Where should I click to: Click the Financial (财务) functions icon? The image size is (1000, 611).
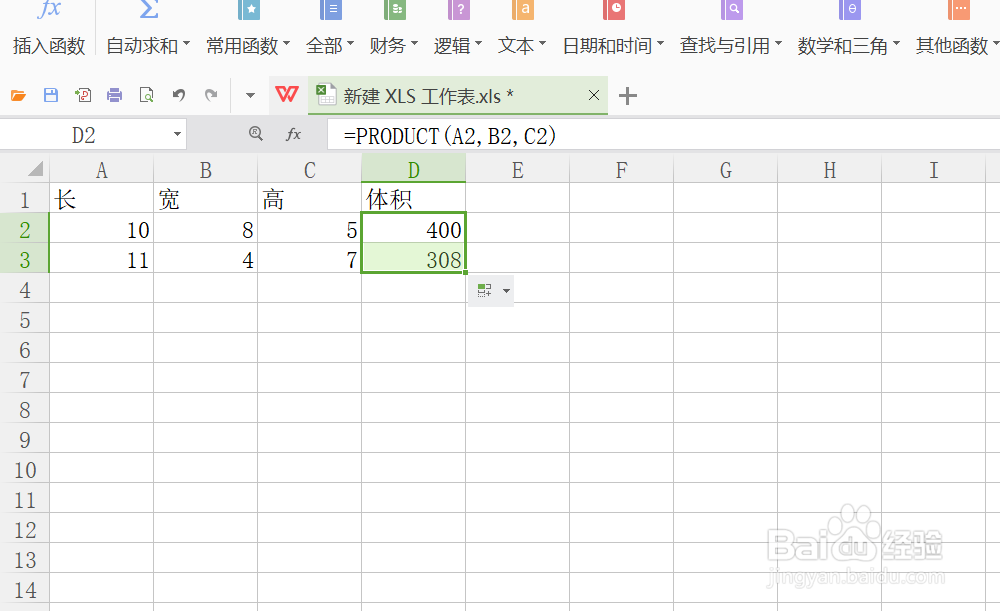click(x=395, y=10)
